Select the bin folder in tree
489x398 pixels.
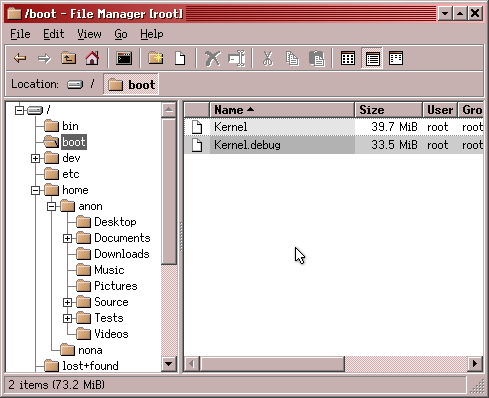[62, 126]
